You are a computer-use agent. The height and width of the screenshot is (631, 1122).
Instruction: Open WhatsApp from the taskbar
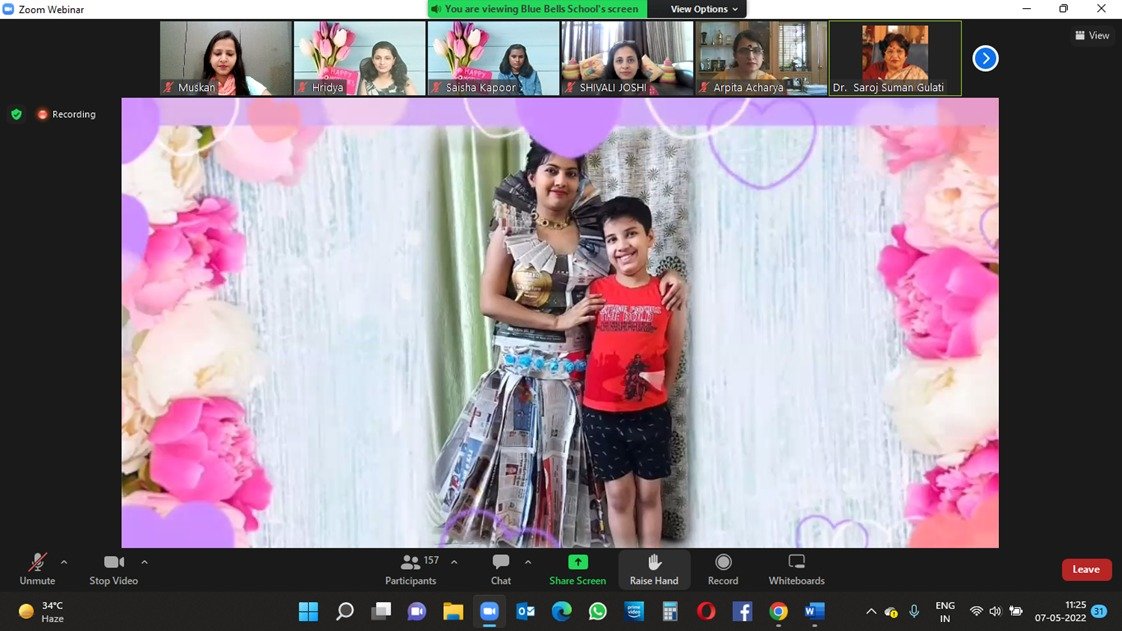(597, 611)
